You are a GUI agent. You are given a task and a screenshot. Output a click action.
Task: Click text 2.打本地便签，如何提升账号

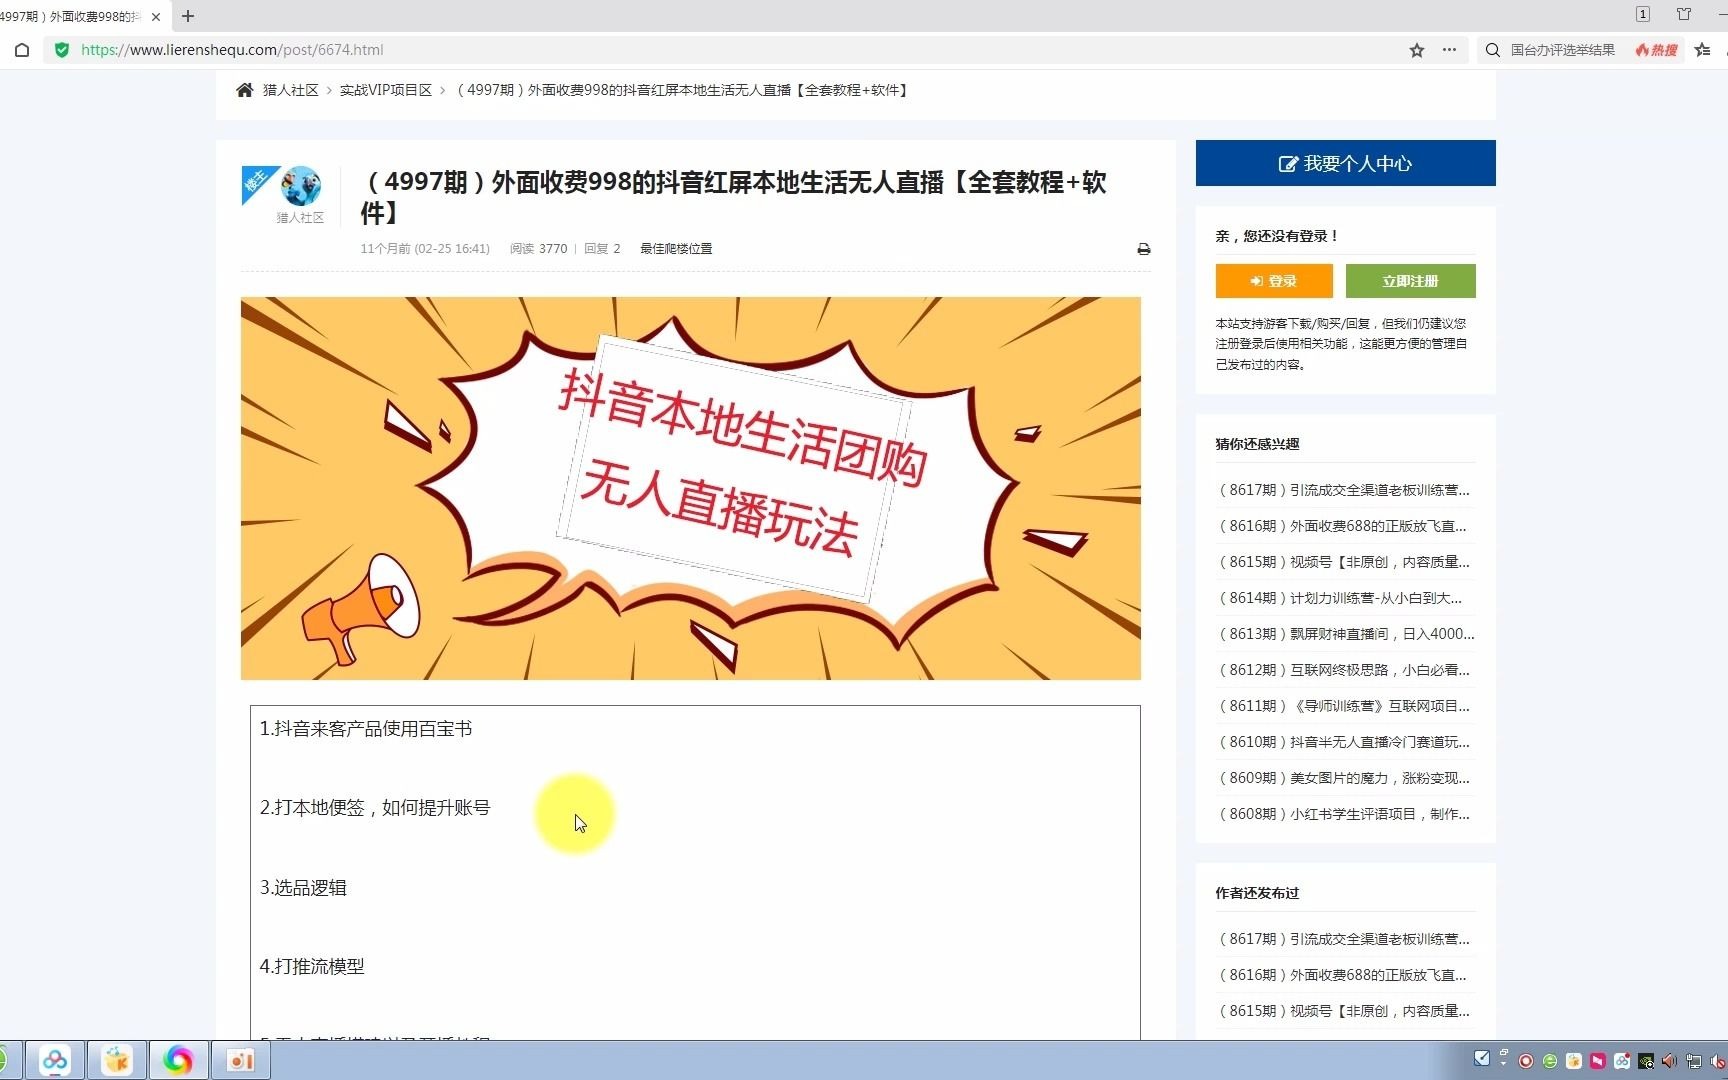pos(375,808)
